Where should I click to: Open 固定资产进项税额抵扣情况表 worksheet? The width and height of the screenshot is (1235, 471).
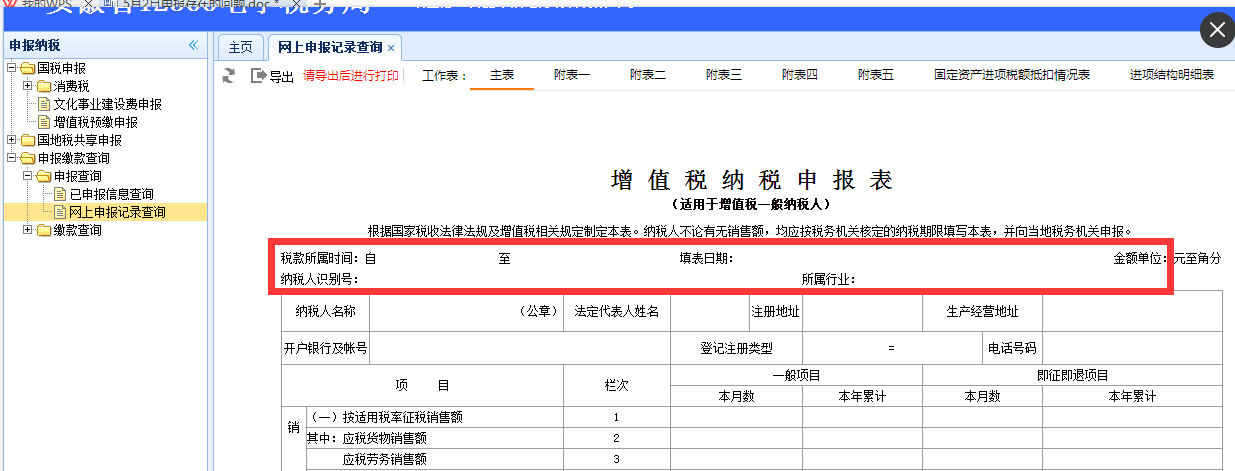pyautogui.click(x=1011, y=75)
